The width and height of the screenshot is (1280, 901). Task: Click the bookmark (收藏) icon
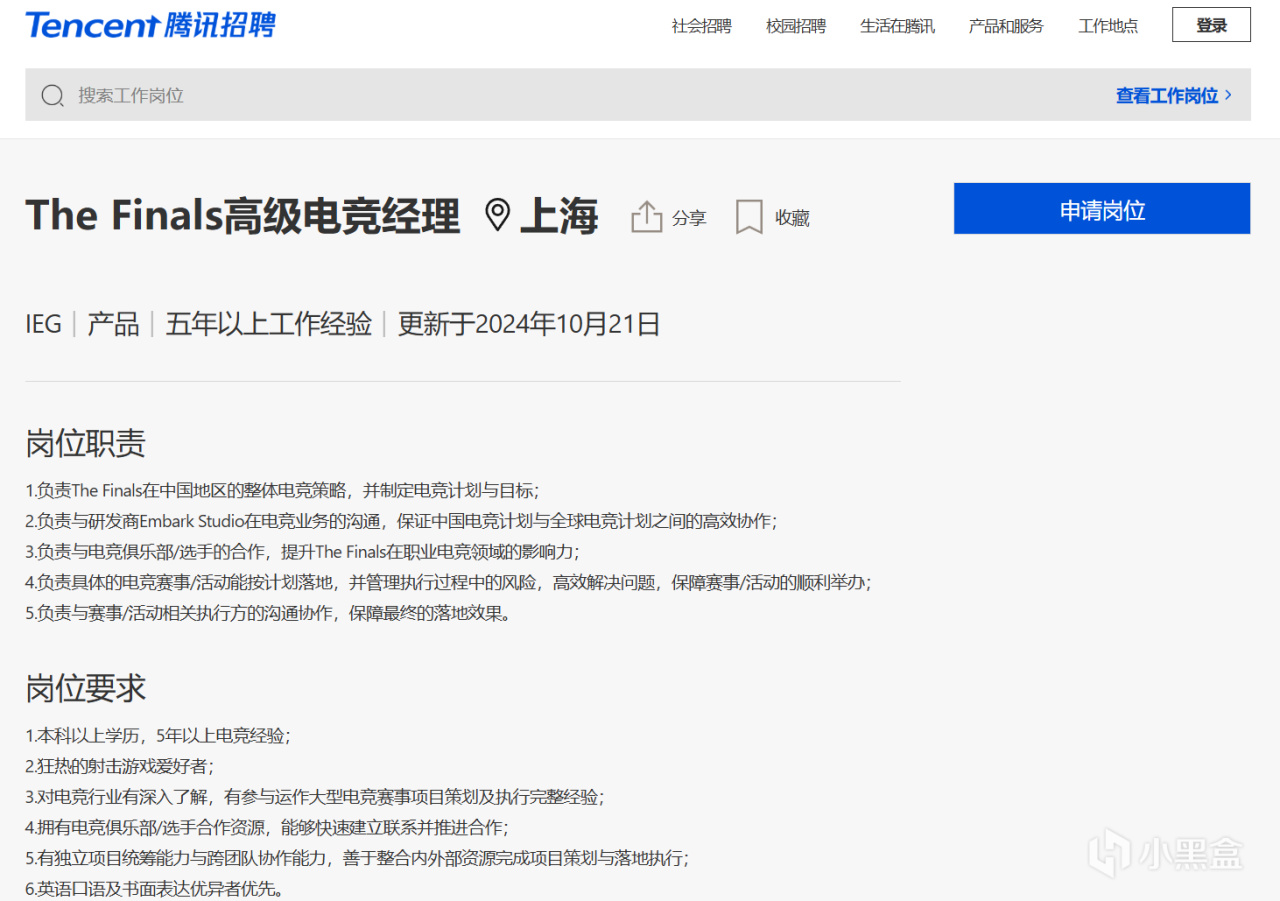pyautogui.click(x=749, y=217)
